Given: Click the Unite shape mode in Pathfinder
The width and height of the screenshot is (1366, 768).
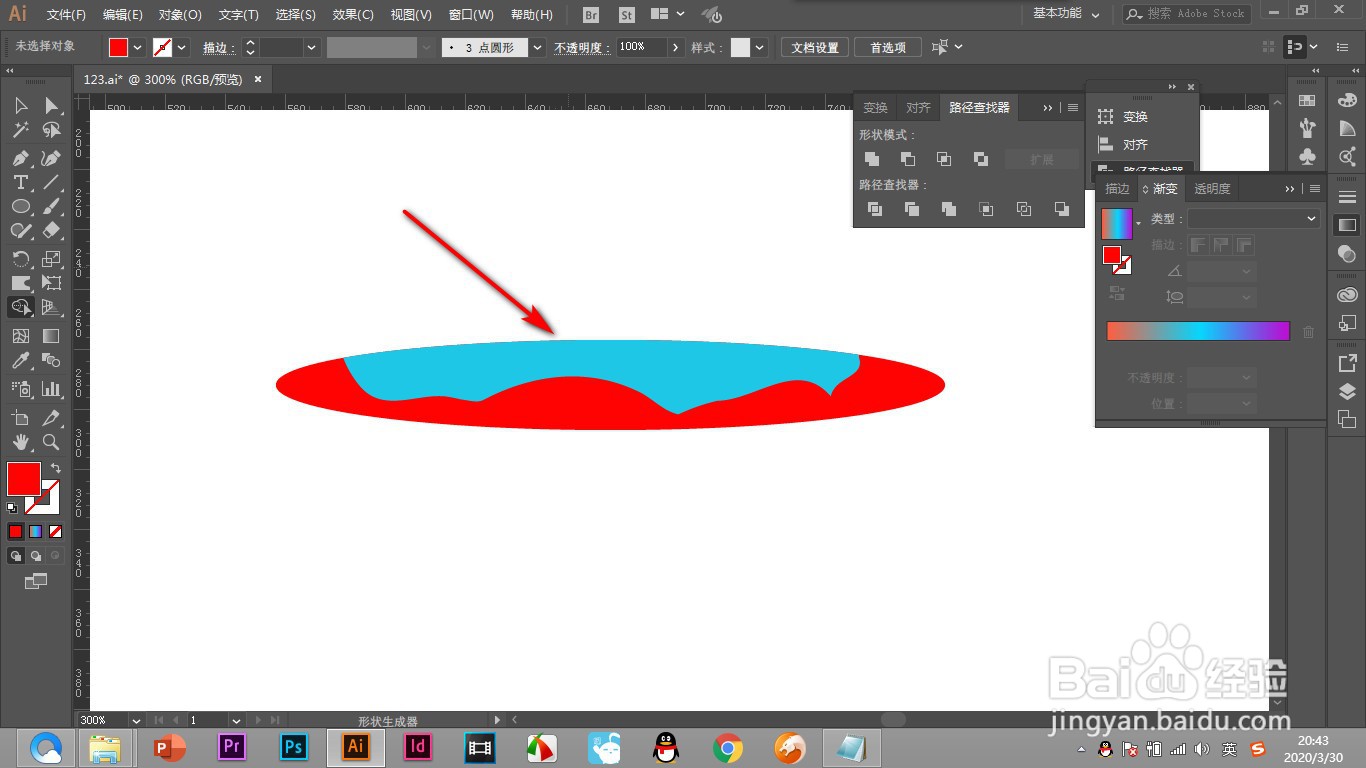Looking at the screenshot, I should (x=872, y=159).
